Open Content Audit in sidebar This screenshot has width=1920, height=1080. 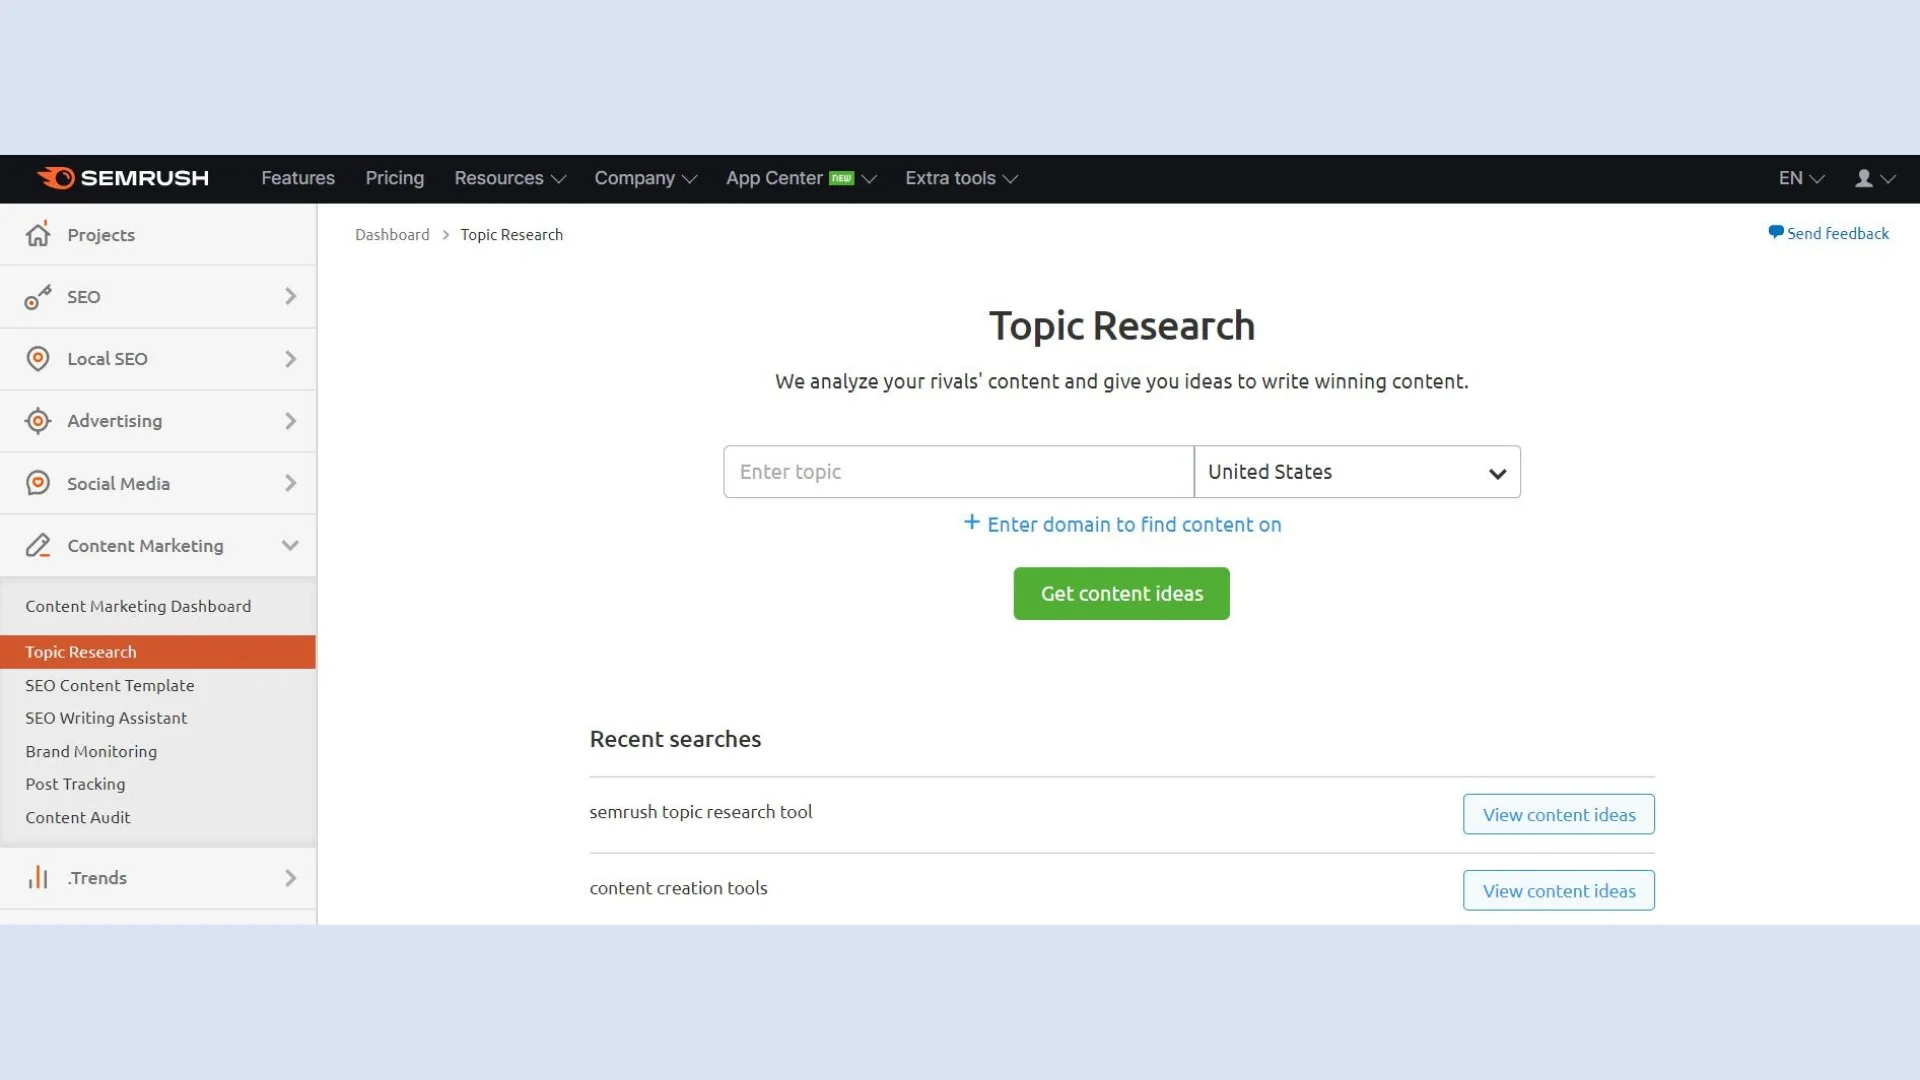(78, 817)
